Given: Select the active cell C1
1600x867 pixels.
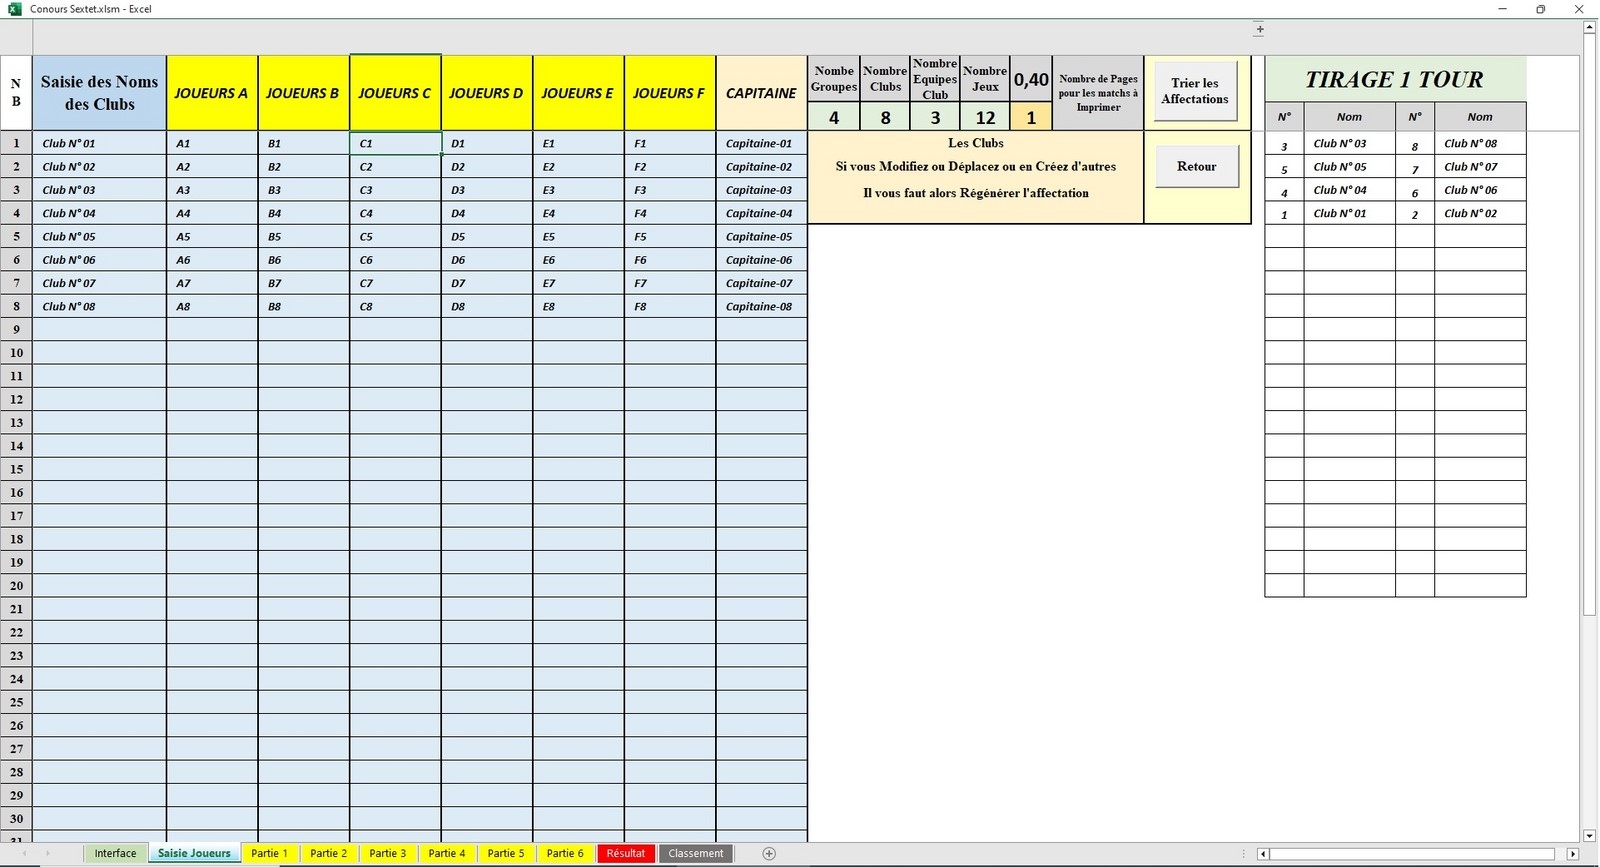Looking at the screenshot, I should pyautogui.click(x=395, y=143).
